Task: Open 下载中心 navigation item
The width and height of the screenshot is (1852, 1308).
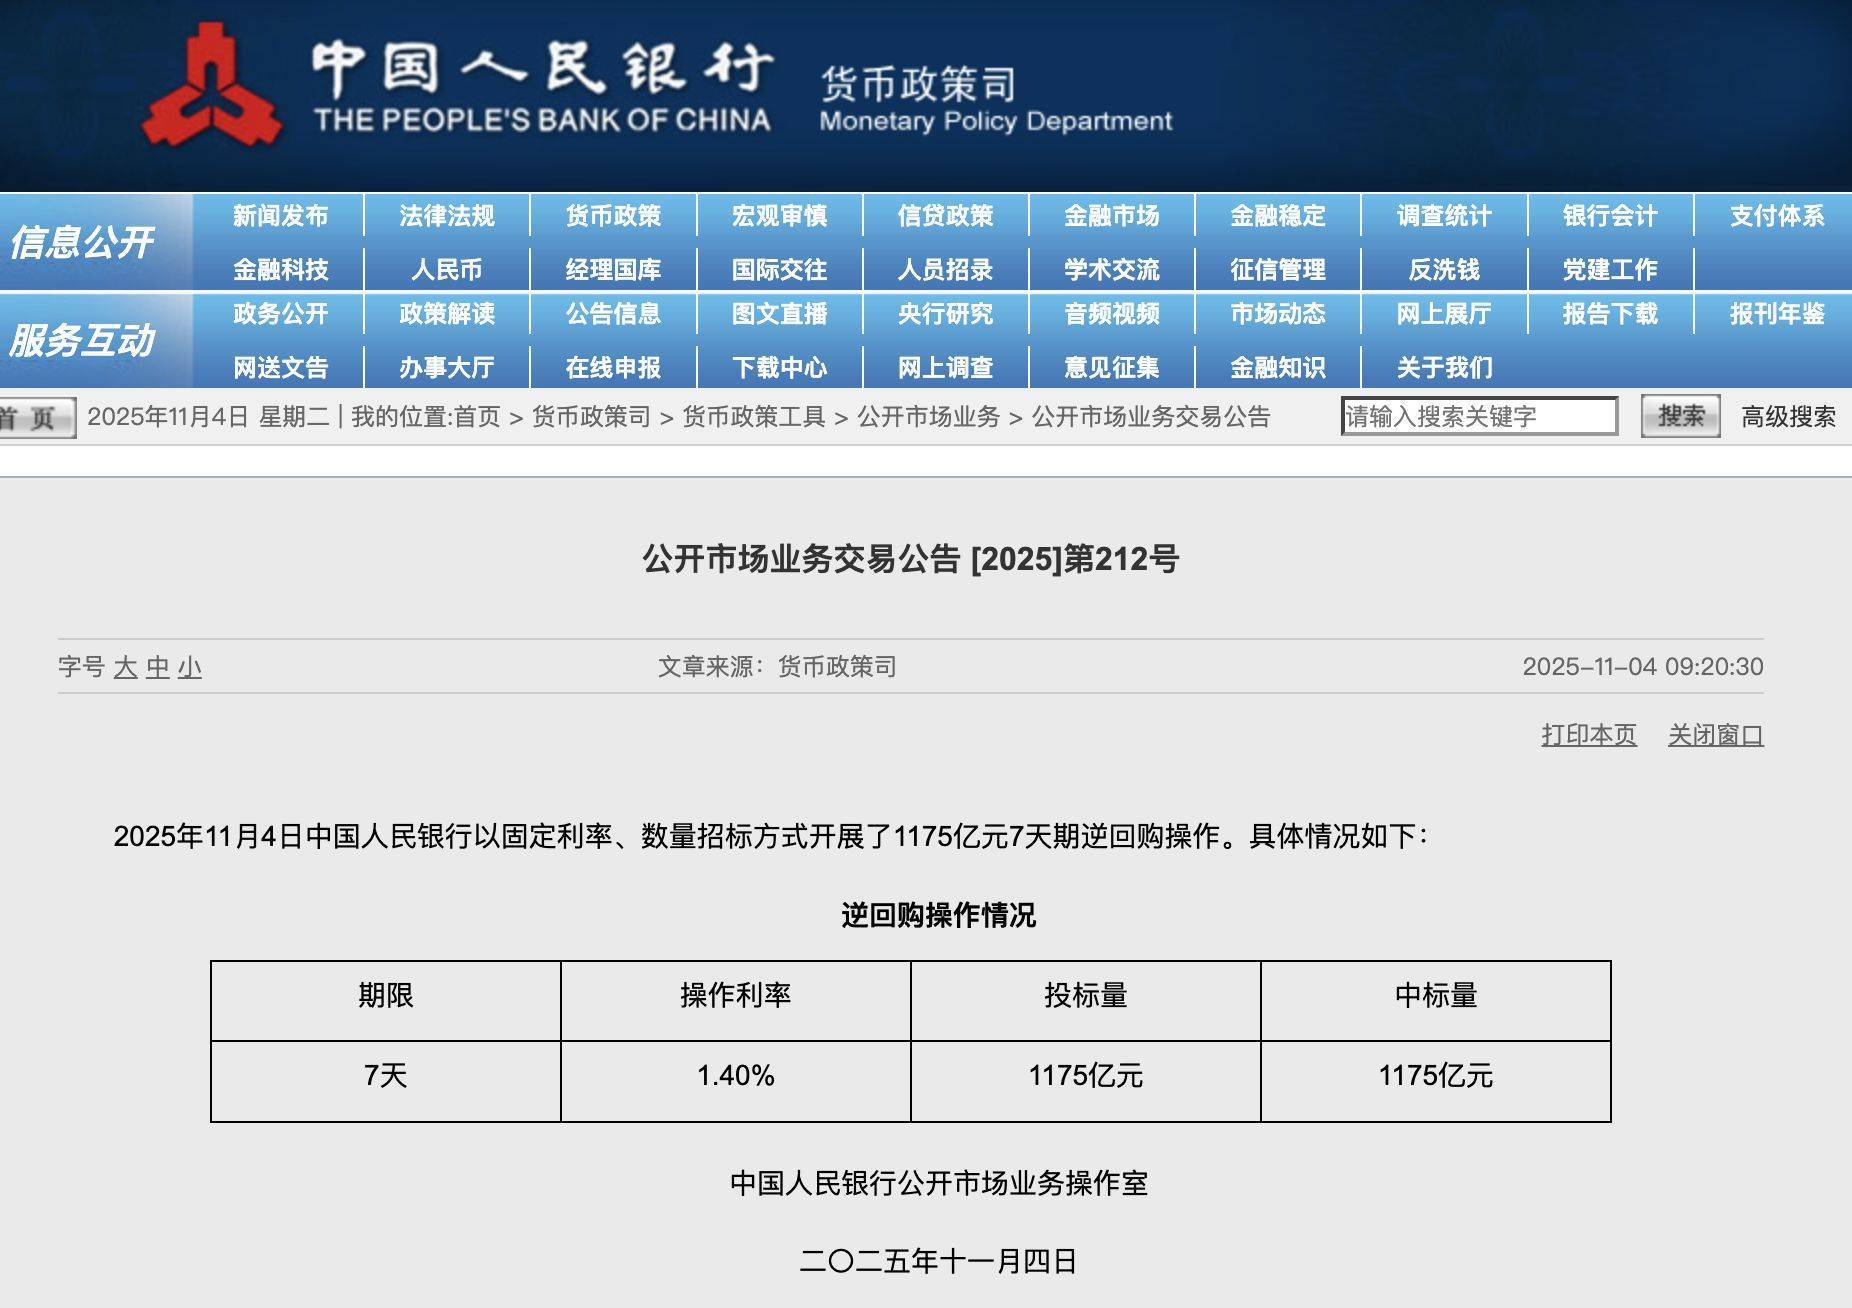Action: pos(779,368)
